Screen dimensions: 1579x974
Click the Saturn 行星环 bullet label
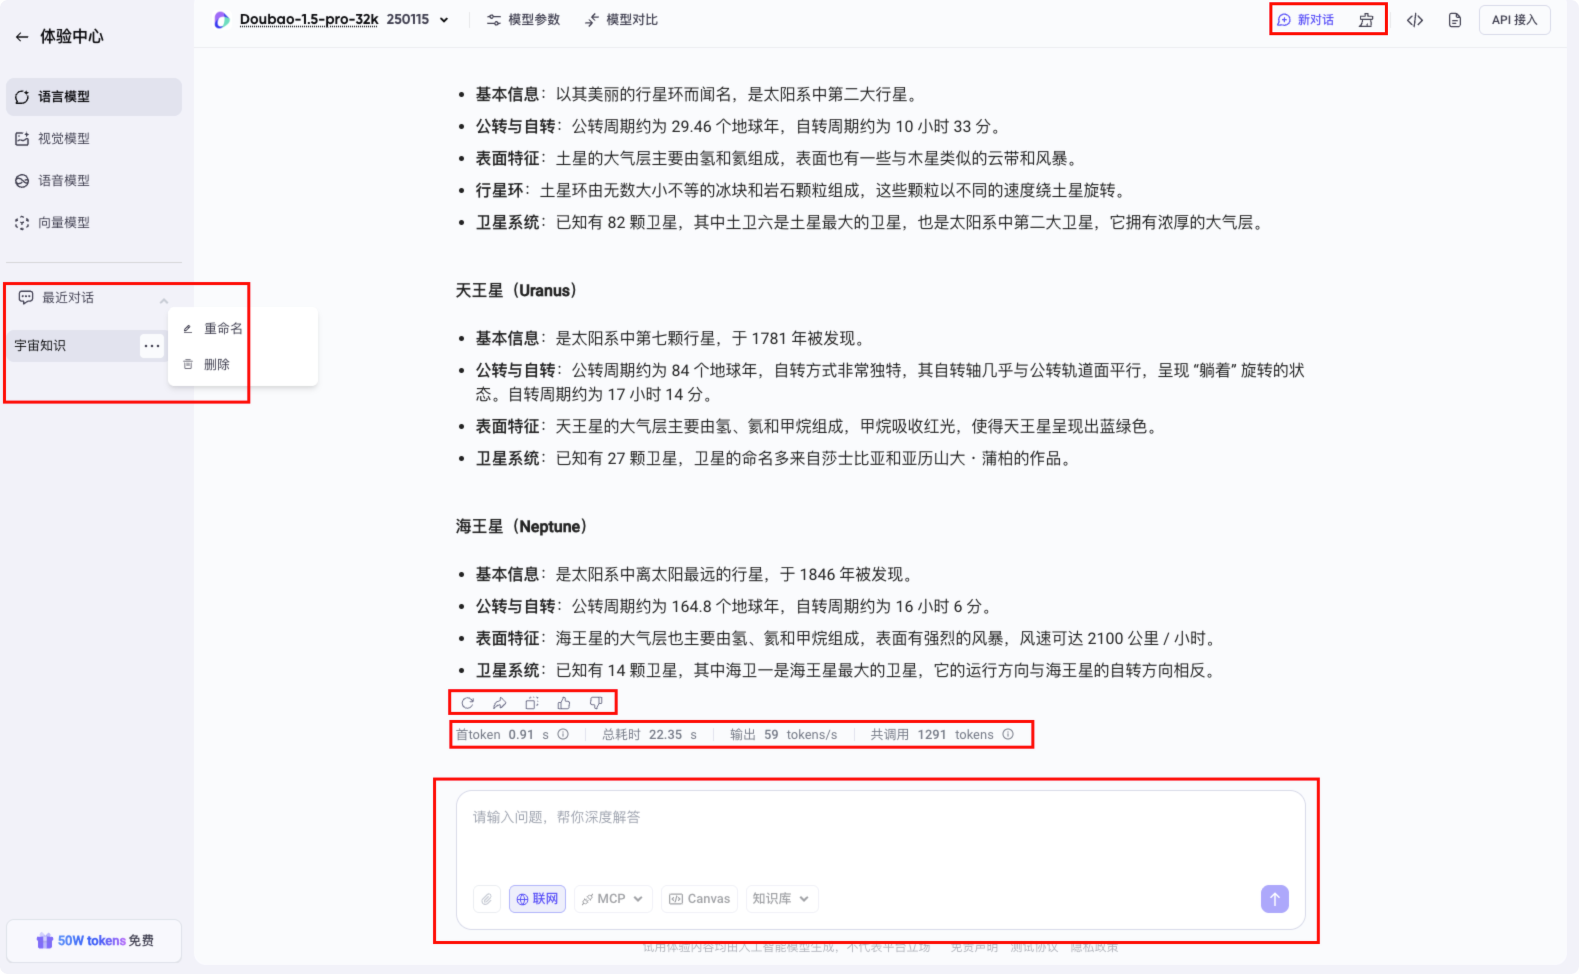click(x=499, y=191)
